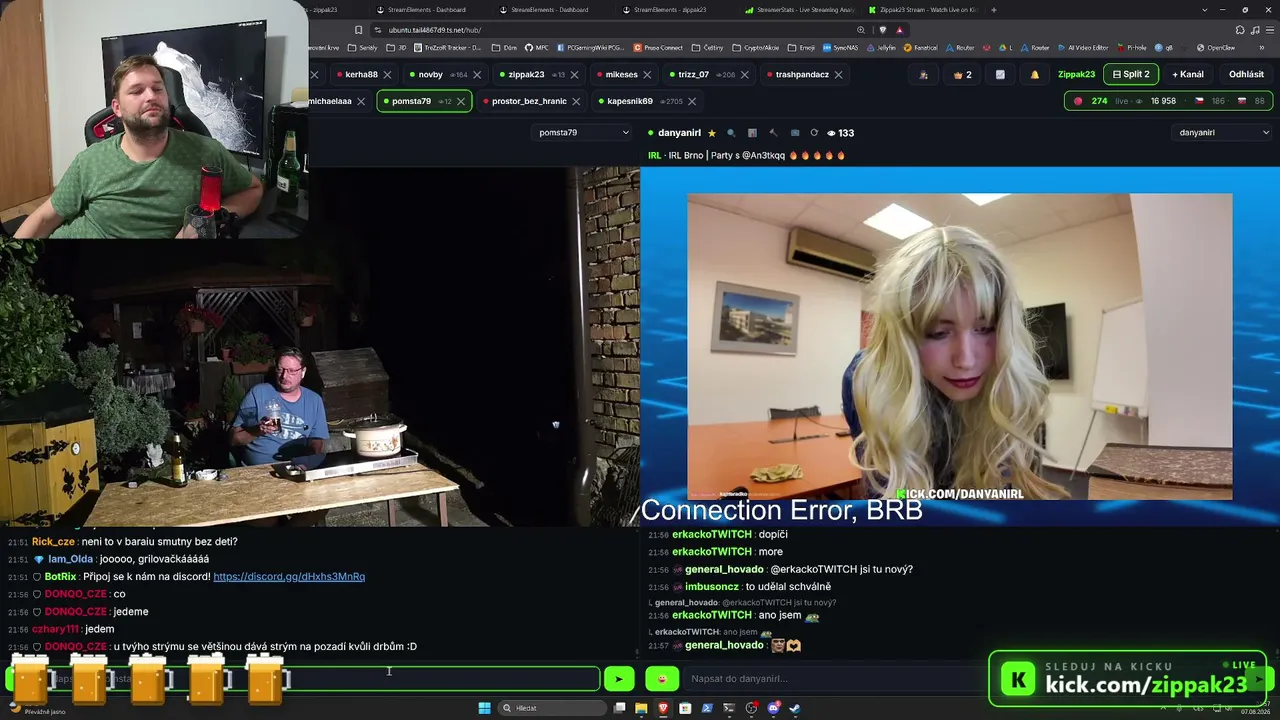Click the browser address bar URL
This screenshot has width=1280, height=720.
[435, 30]
